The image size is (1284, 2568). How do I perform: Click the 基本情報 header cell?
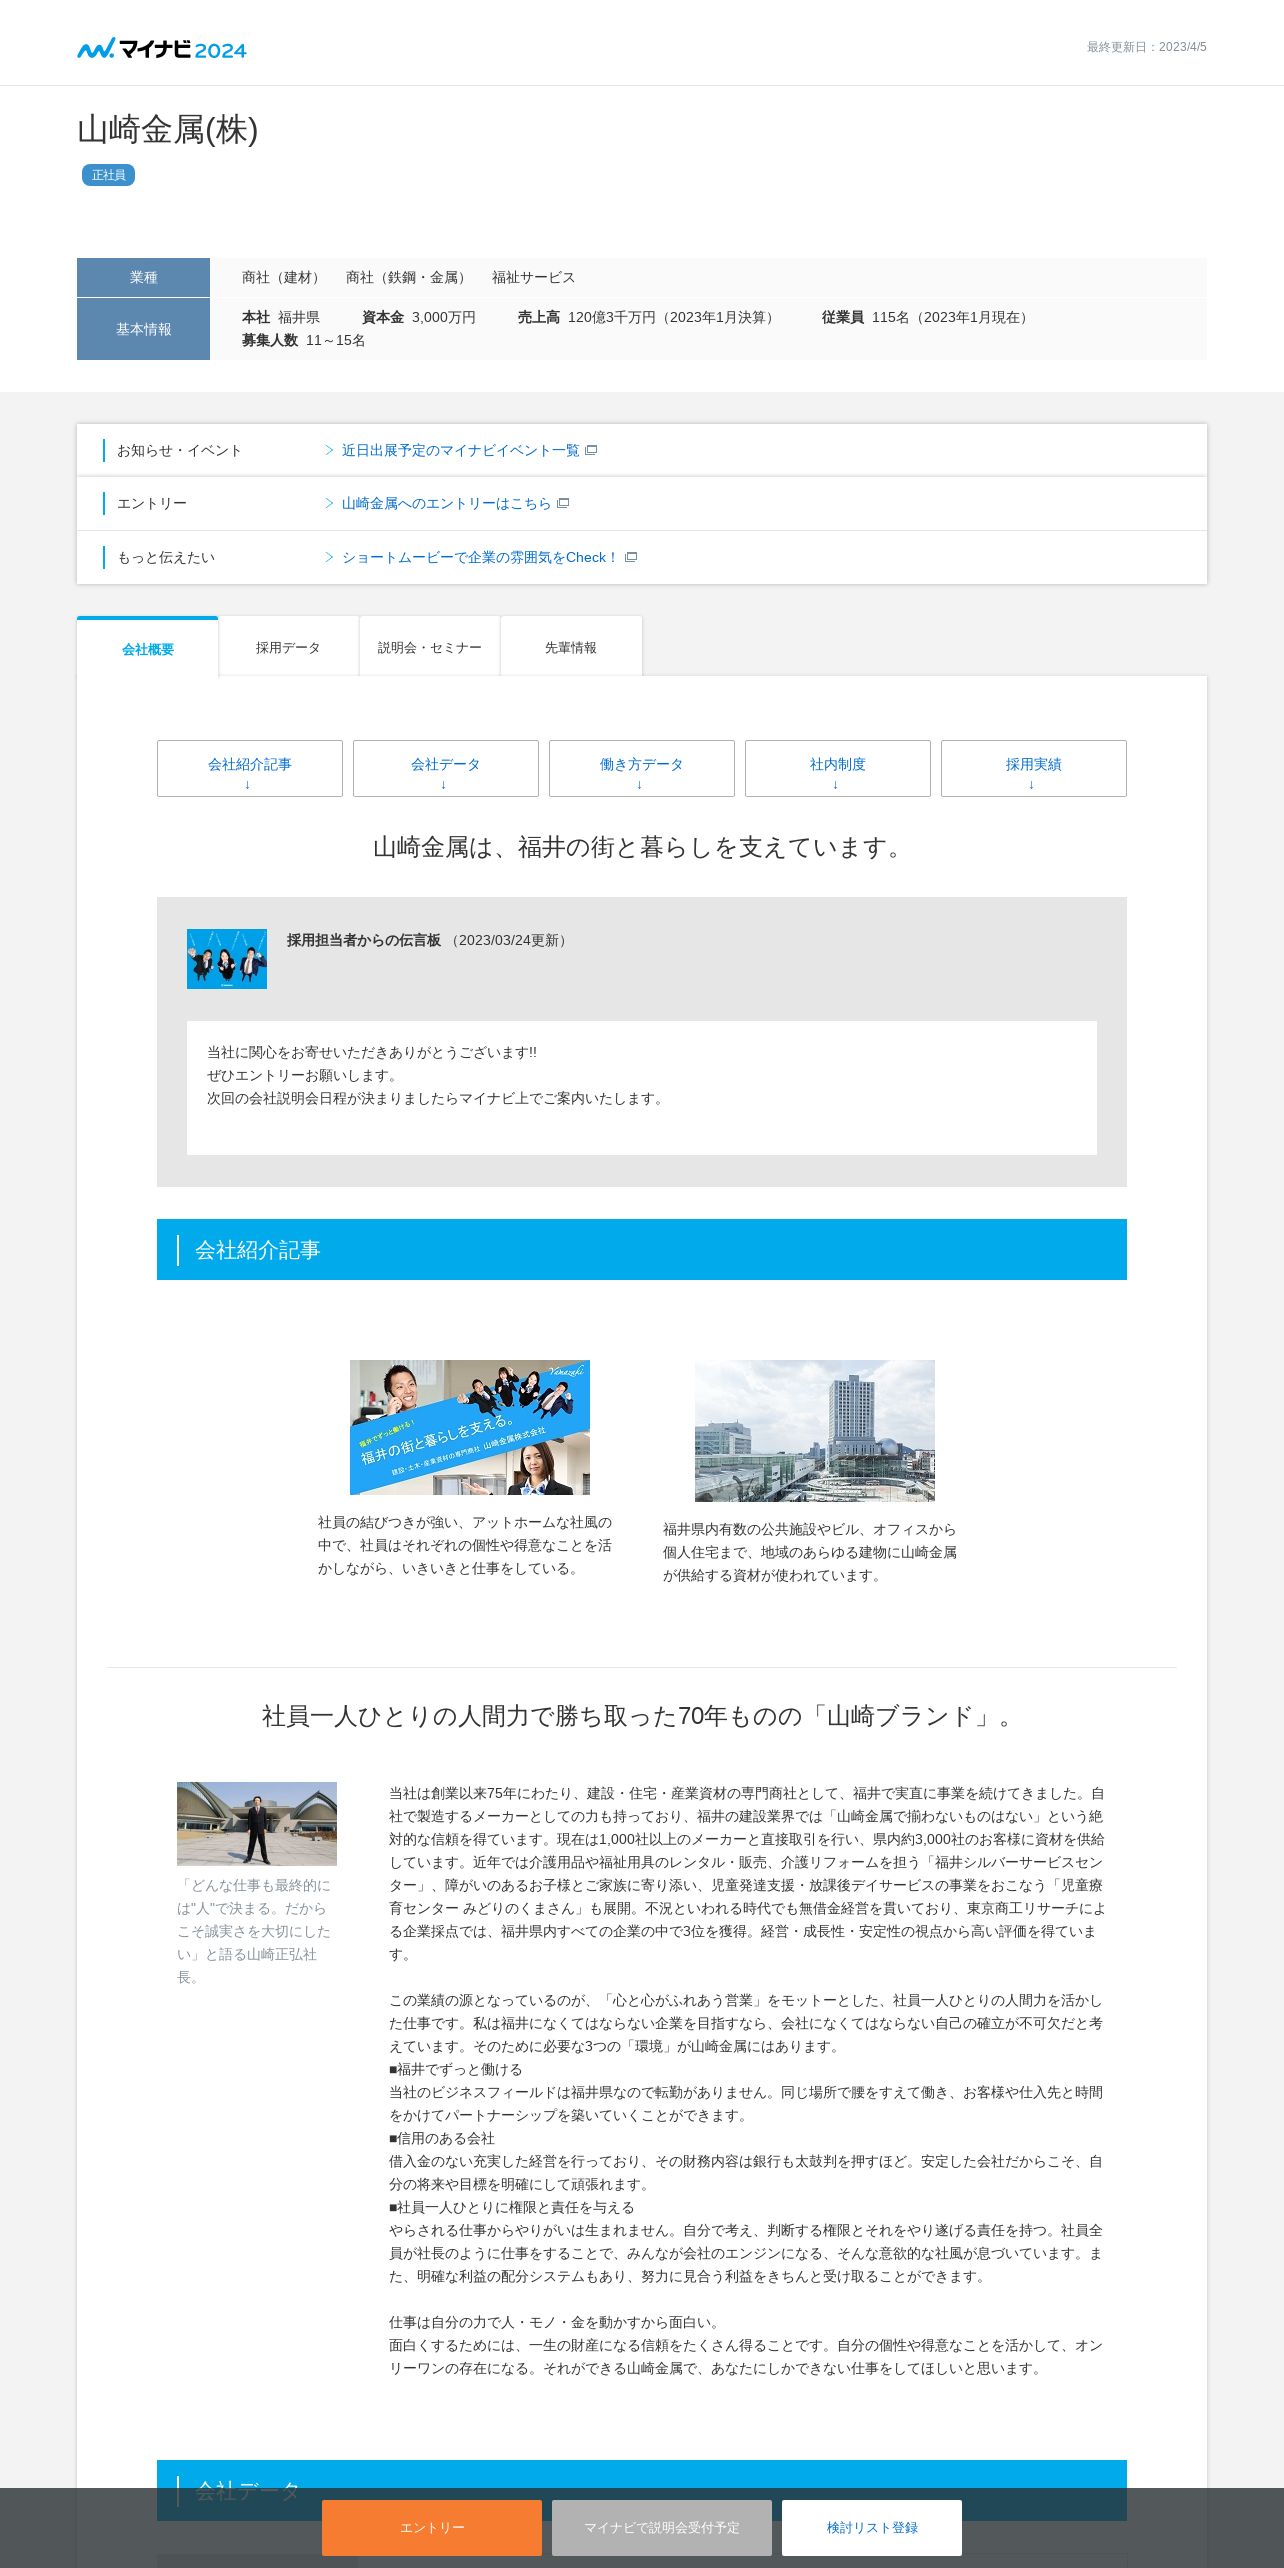(x=143, y=329)
